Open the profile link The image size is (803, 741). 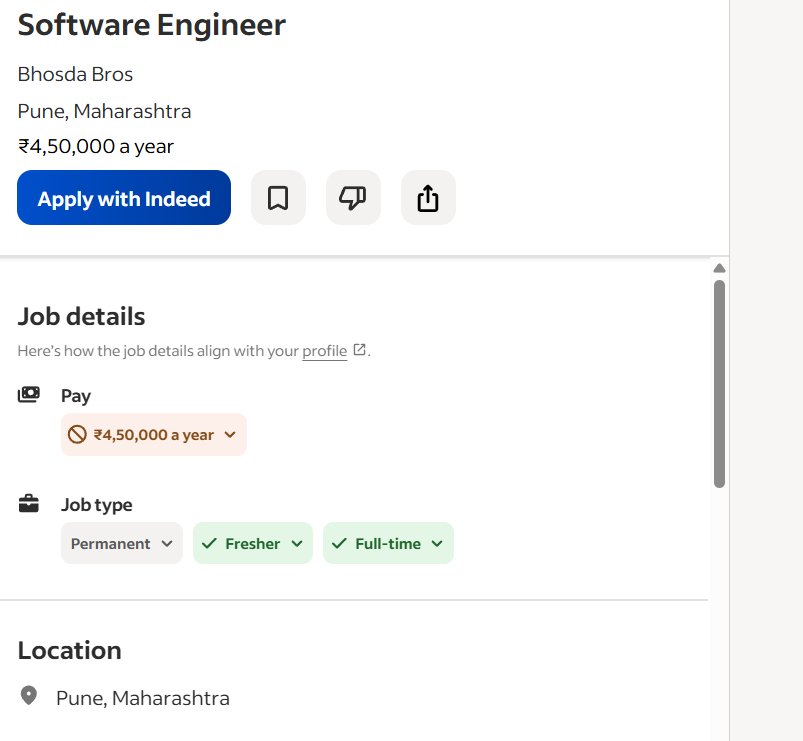[x=325, y=351]
